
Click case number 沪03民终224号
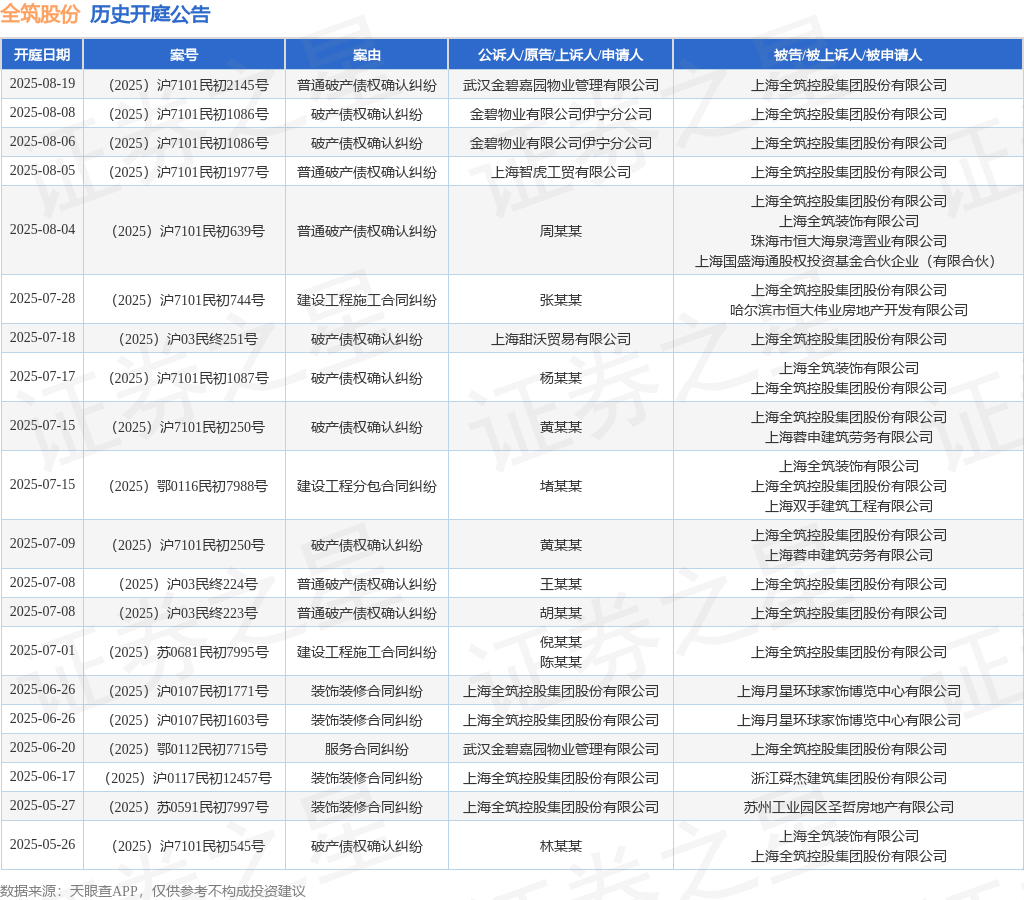[x=189, y=584]
